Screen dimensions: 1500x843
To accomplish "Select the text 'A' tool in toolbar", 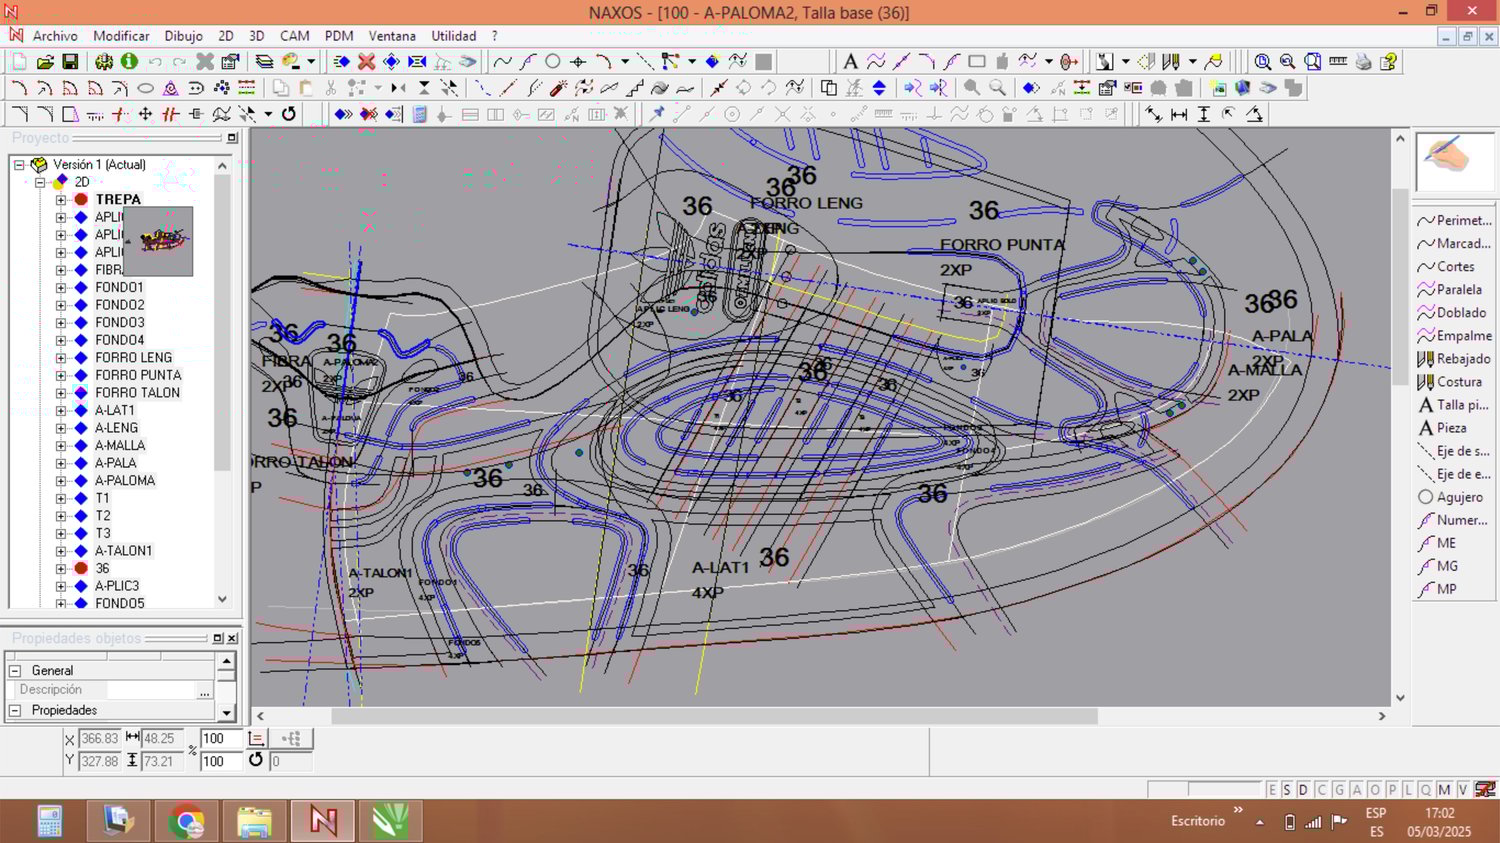I will tap(850, 62).
